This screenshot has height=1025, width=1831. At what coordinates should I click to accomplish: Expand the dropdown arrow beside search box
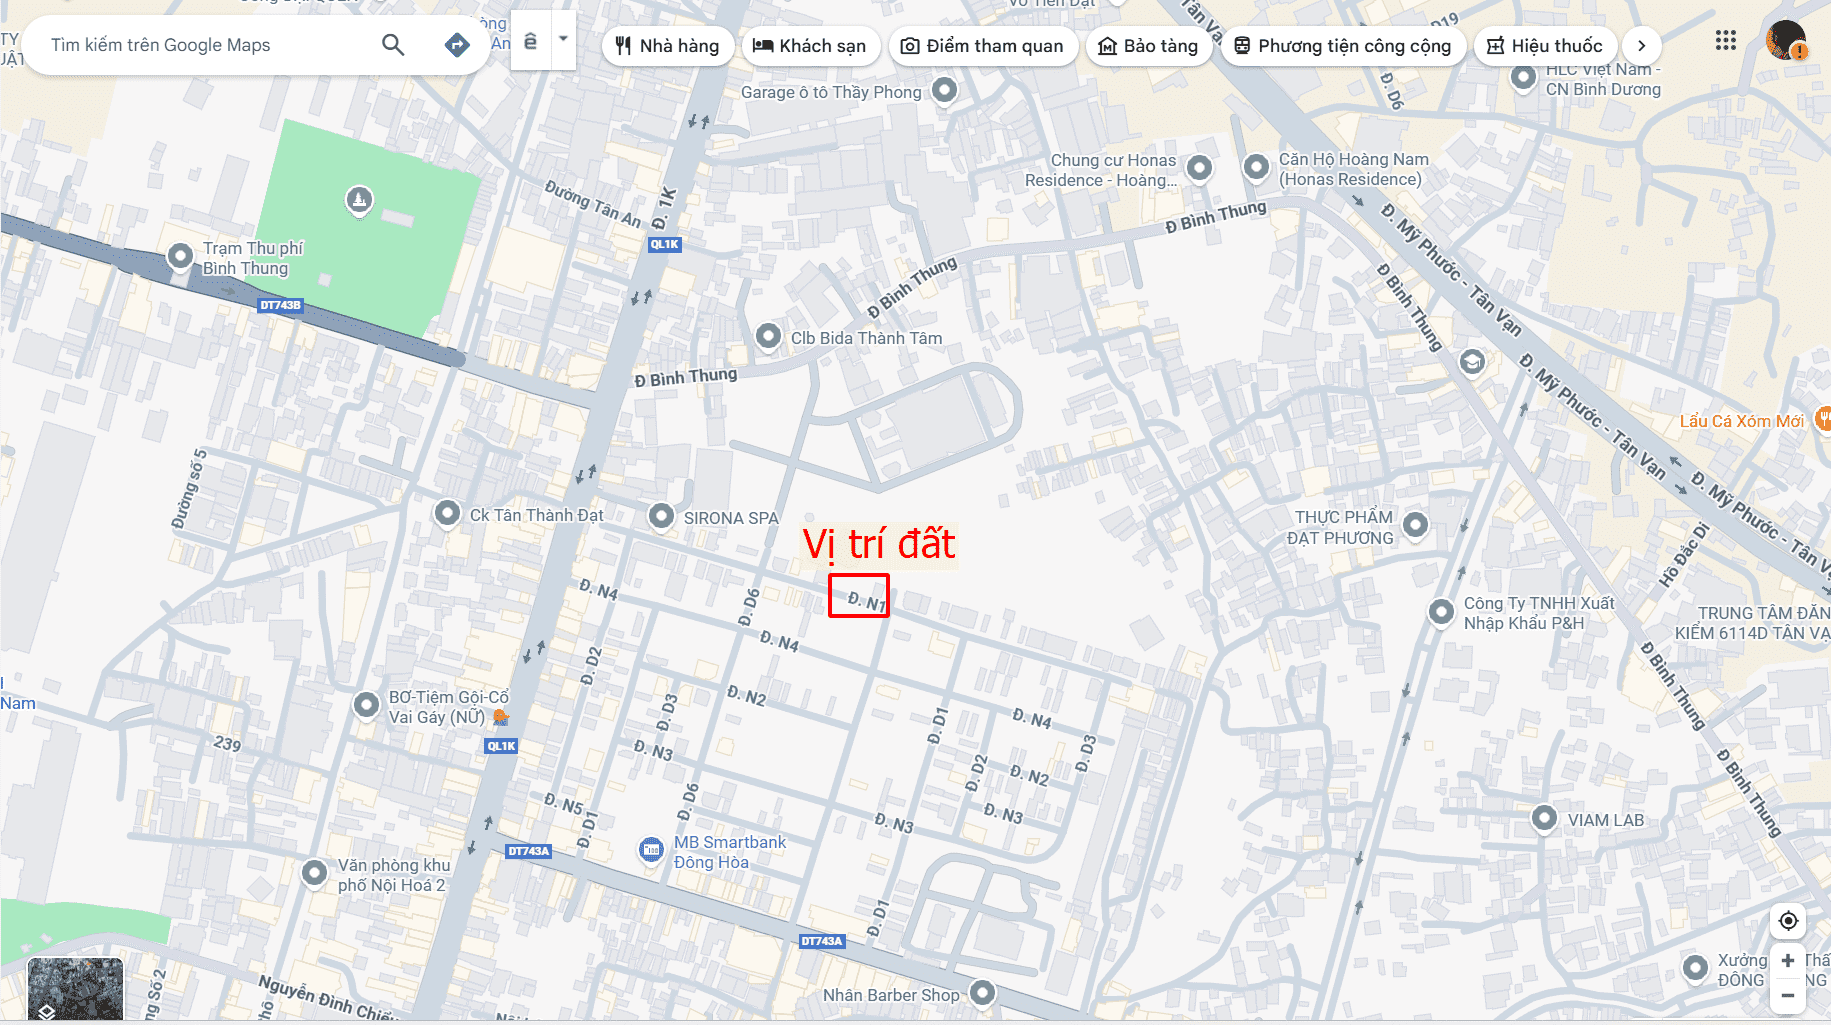[x=563, y=40]
